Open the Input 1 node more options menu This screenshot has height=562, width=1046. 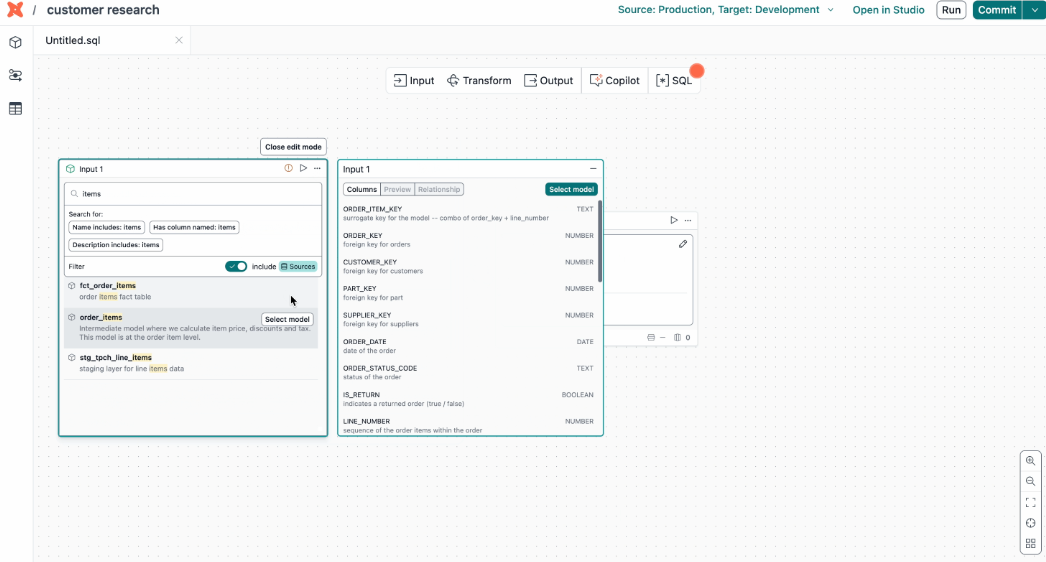click(318, 169)
